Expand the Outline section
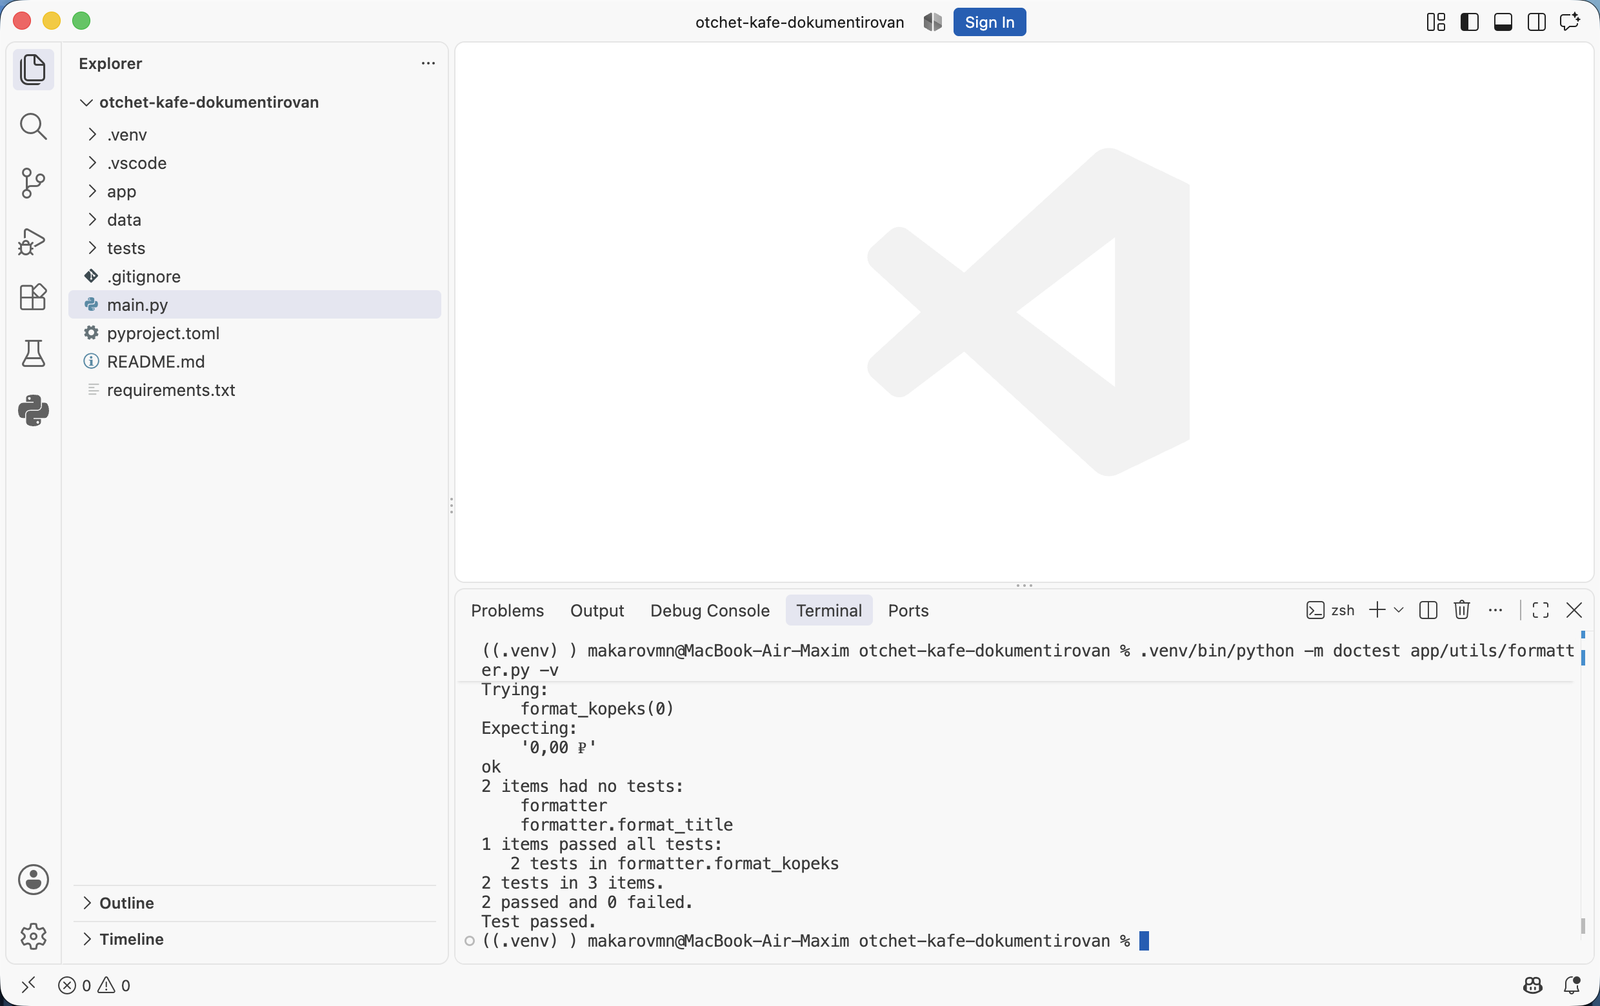Image resolution: width=1600 pixels, height=1006 pixels. point(255,903)
